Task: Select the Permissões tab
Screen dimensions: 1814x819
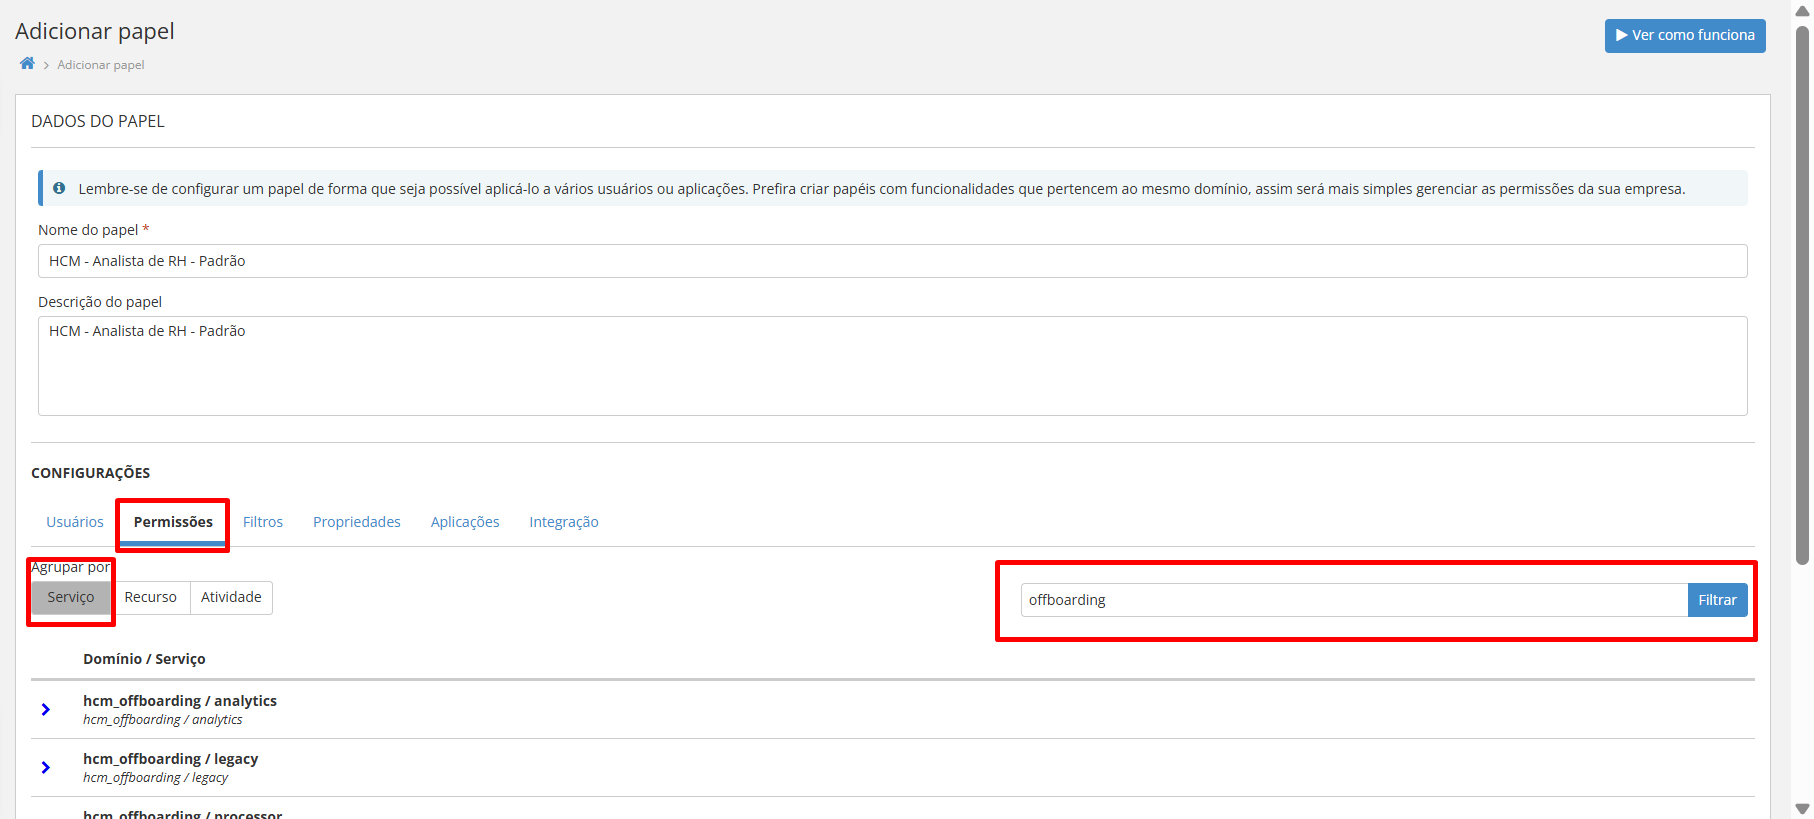Action: tap(173, 522)
